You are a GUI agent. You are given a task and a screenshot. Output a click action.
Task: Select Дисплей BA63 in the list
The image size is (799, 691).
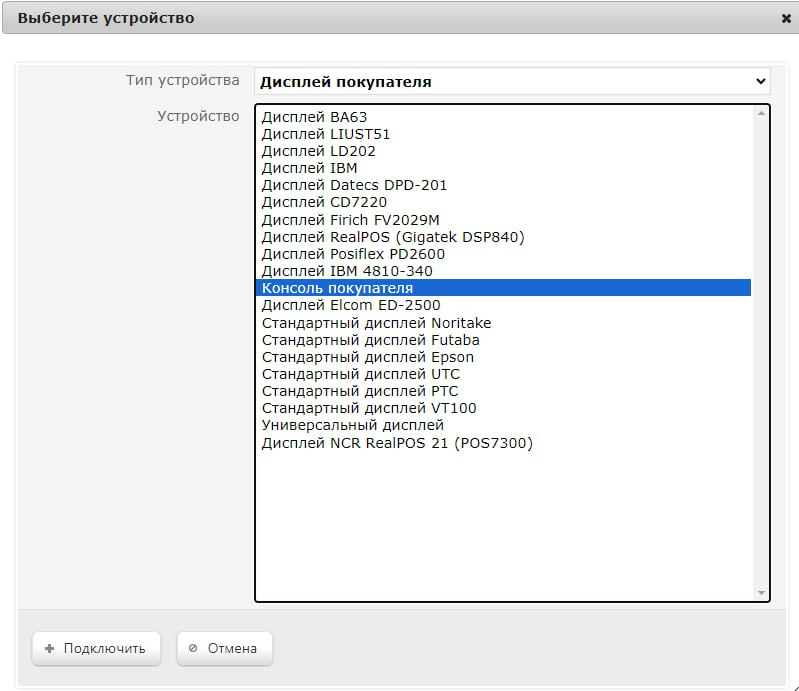(503, 117)
